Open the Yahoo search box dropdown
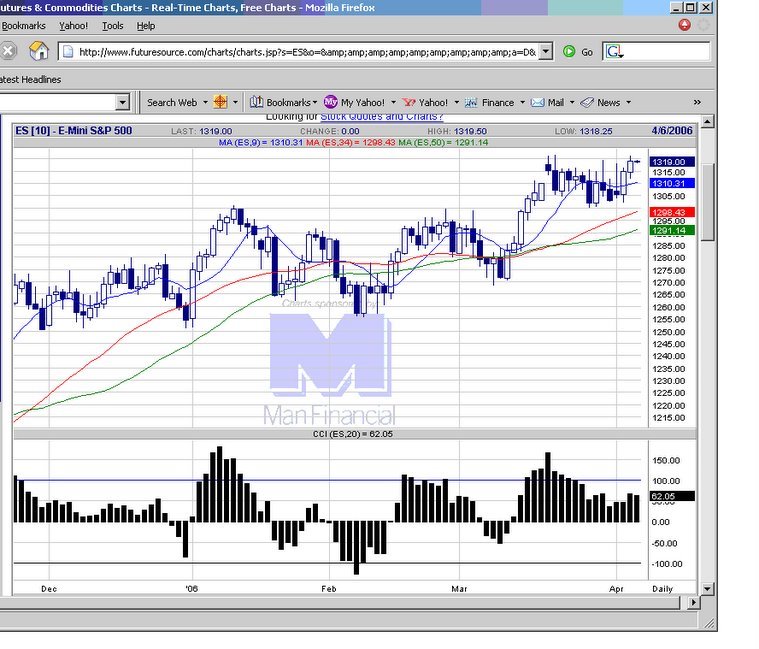This screenshot has width=759, height=649. (x=122, y=102)
